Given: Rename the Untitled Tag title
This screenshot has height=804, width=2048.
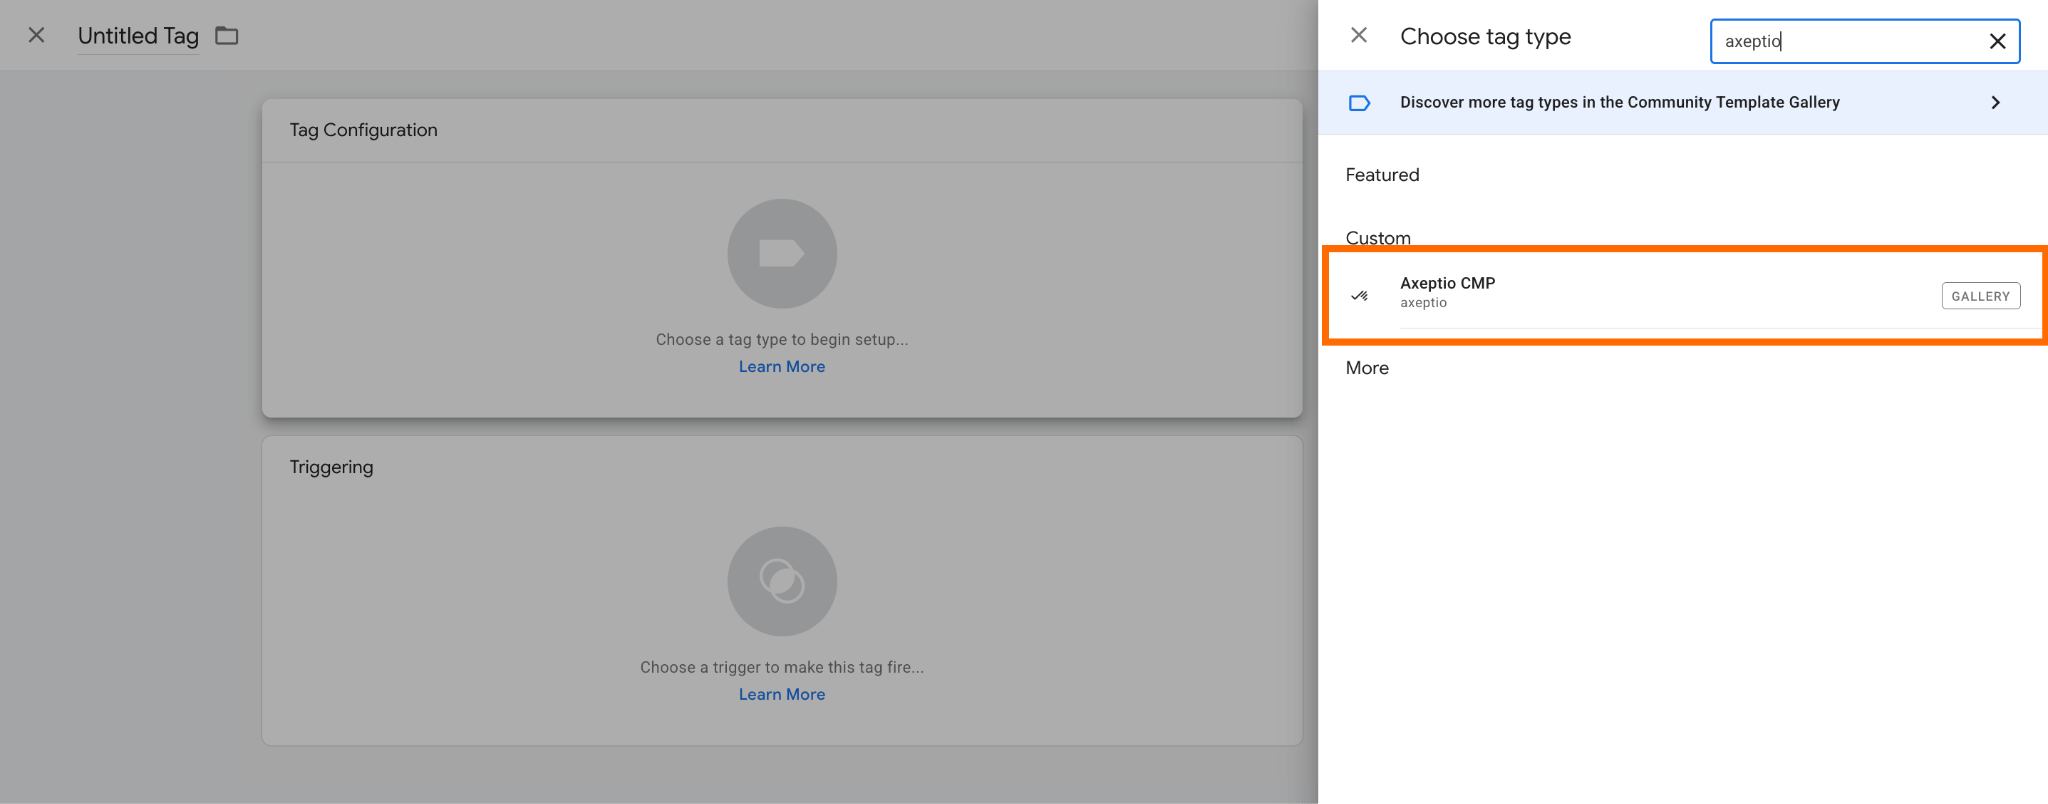Looking at the screenshot, I should coord(138,36).
